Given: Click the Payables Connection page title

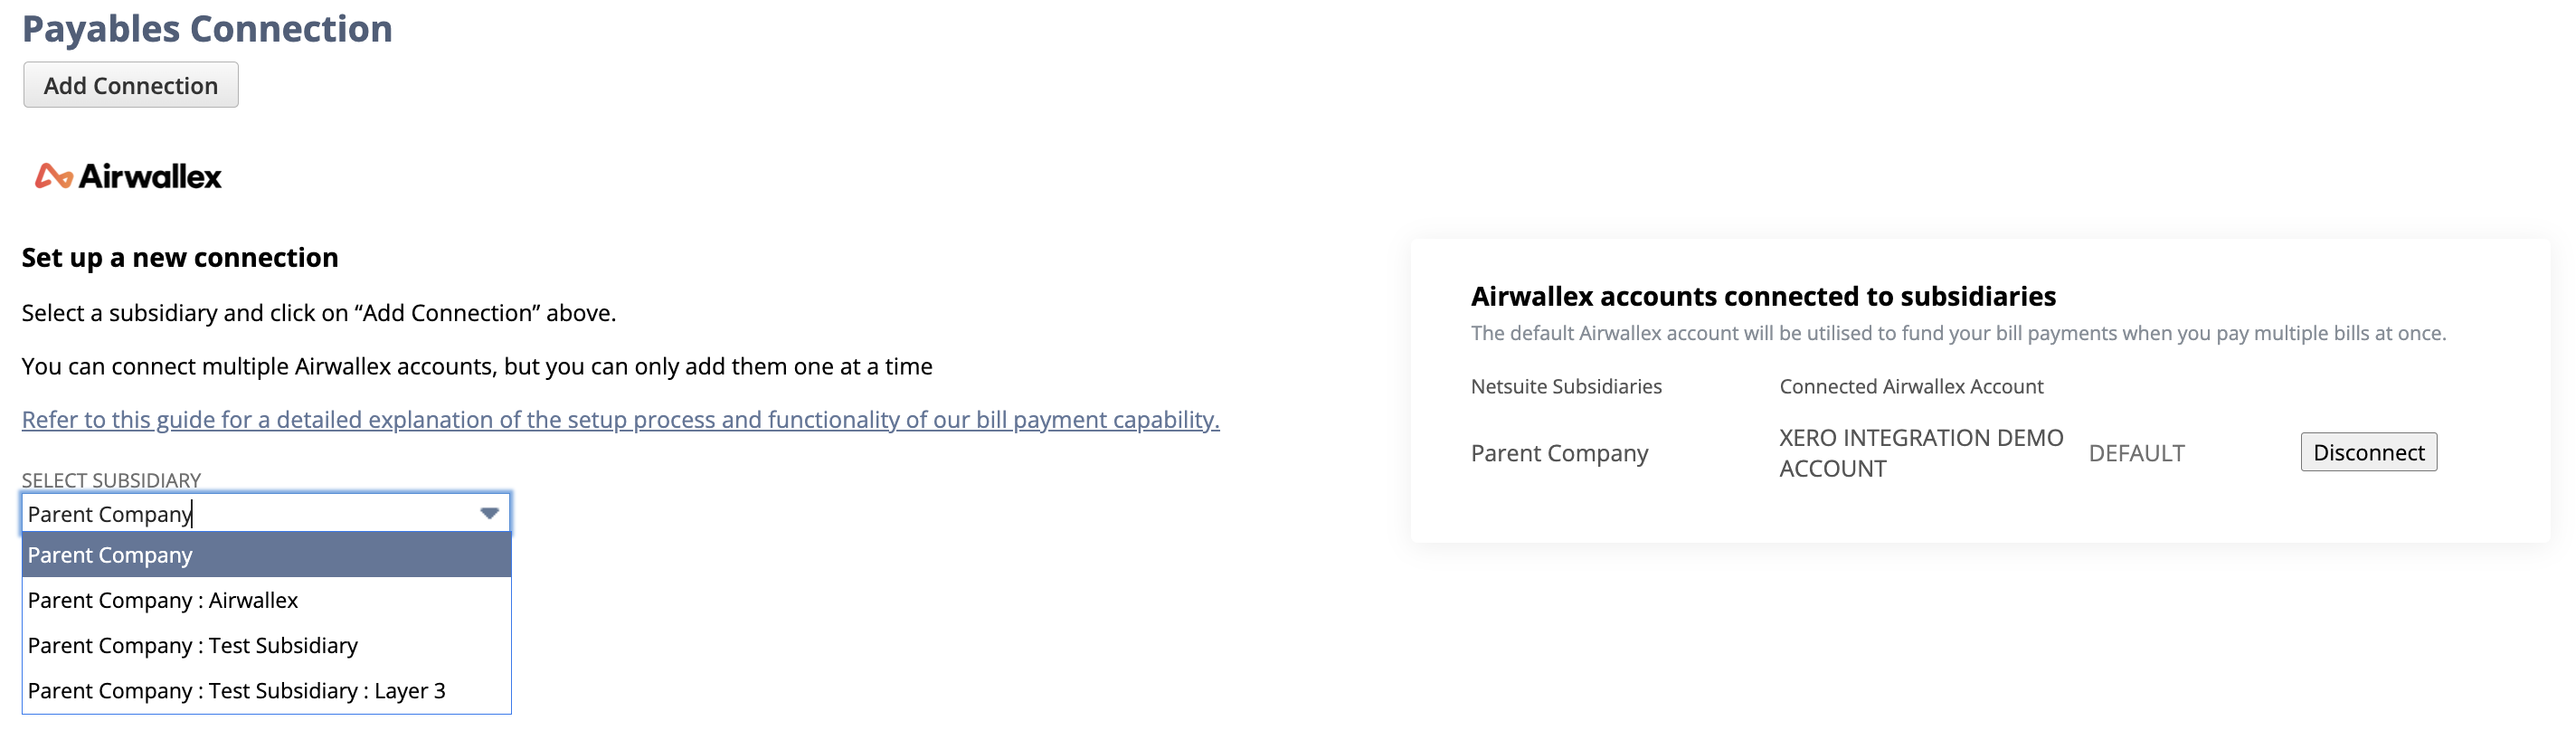Looking at the screenshot, I should tap(207, 29).
